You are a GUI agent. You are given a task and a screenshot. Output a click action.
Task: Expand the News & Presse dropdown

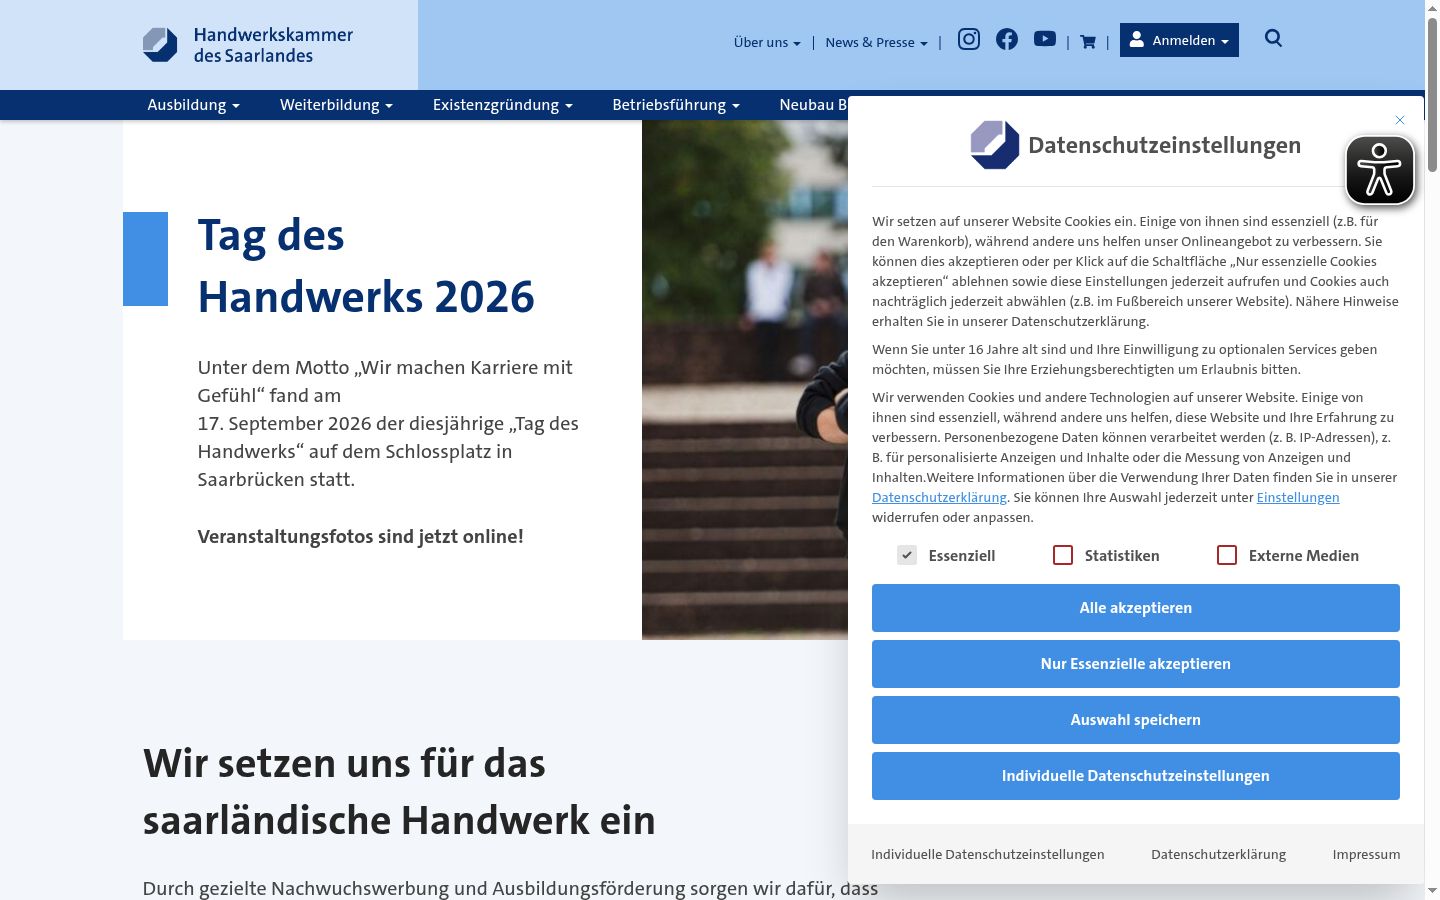tap(876, 42)
